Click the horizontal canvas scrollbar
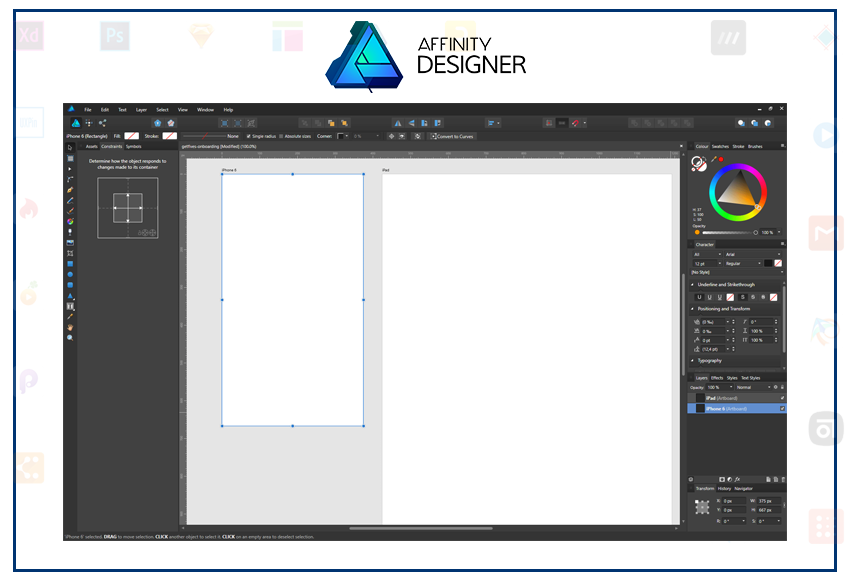The width and height of the screenshot is (850, 580). 421,528
